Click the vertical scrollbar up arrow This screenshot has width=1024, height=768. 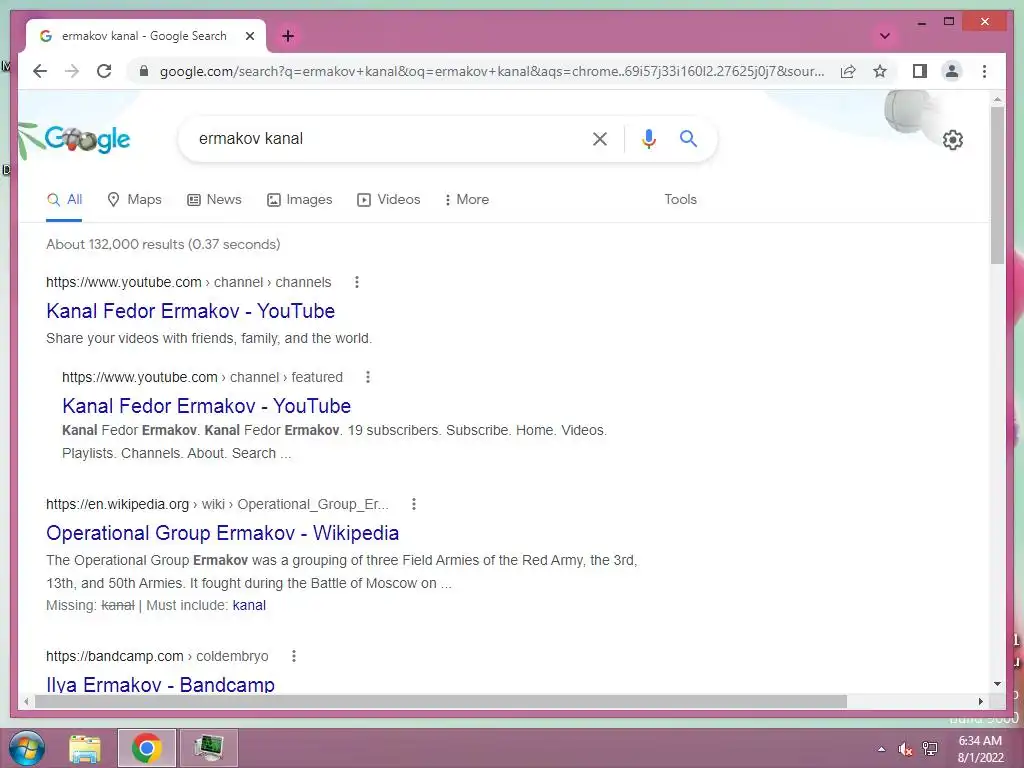997,100
